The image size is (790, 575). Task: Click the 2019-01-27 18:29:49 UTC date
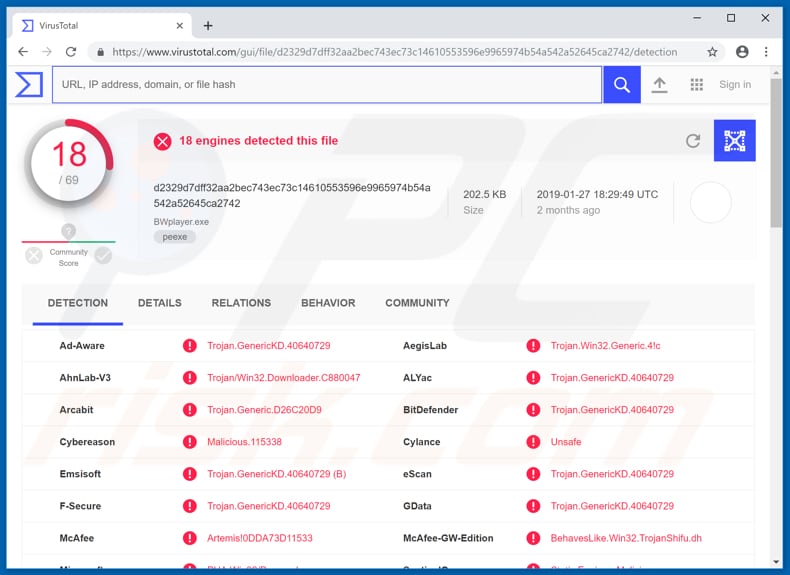point(597,195)
